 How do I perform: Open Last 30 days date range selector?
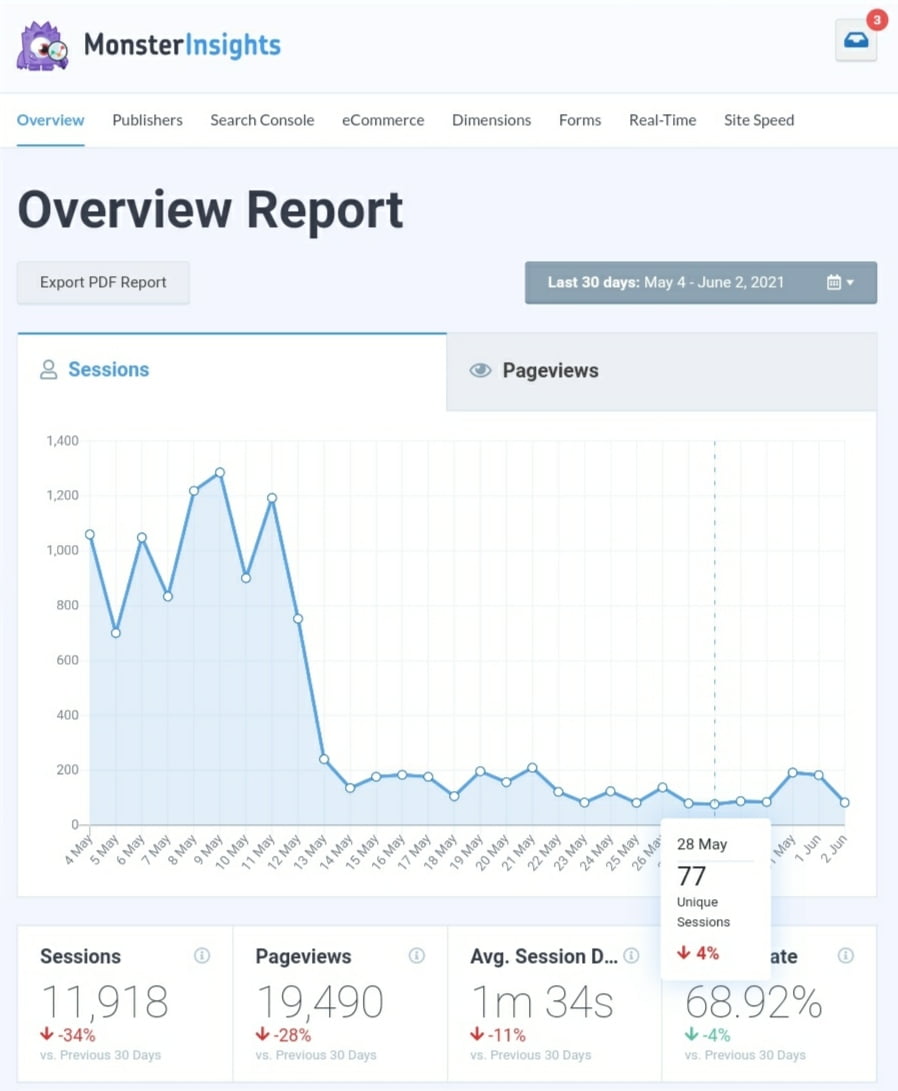click(x=700, y=282)
